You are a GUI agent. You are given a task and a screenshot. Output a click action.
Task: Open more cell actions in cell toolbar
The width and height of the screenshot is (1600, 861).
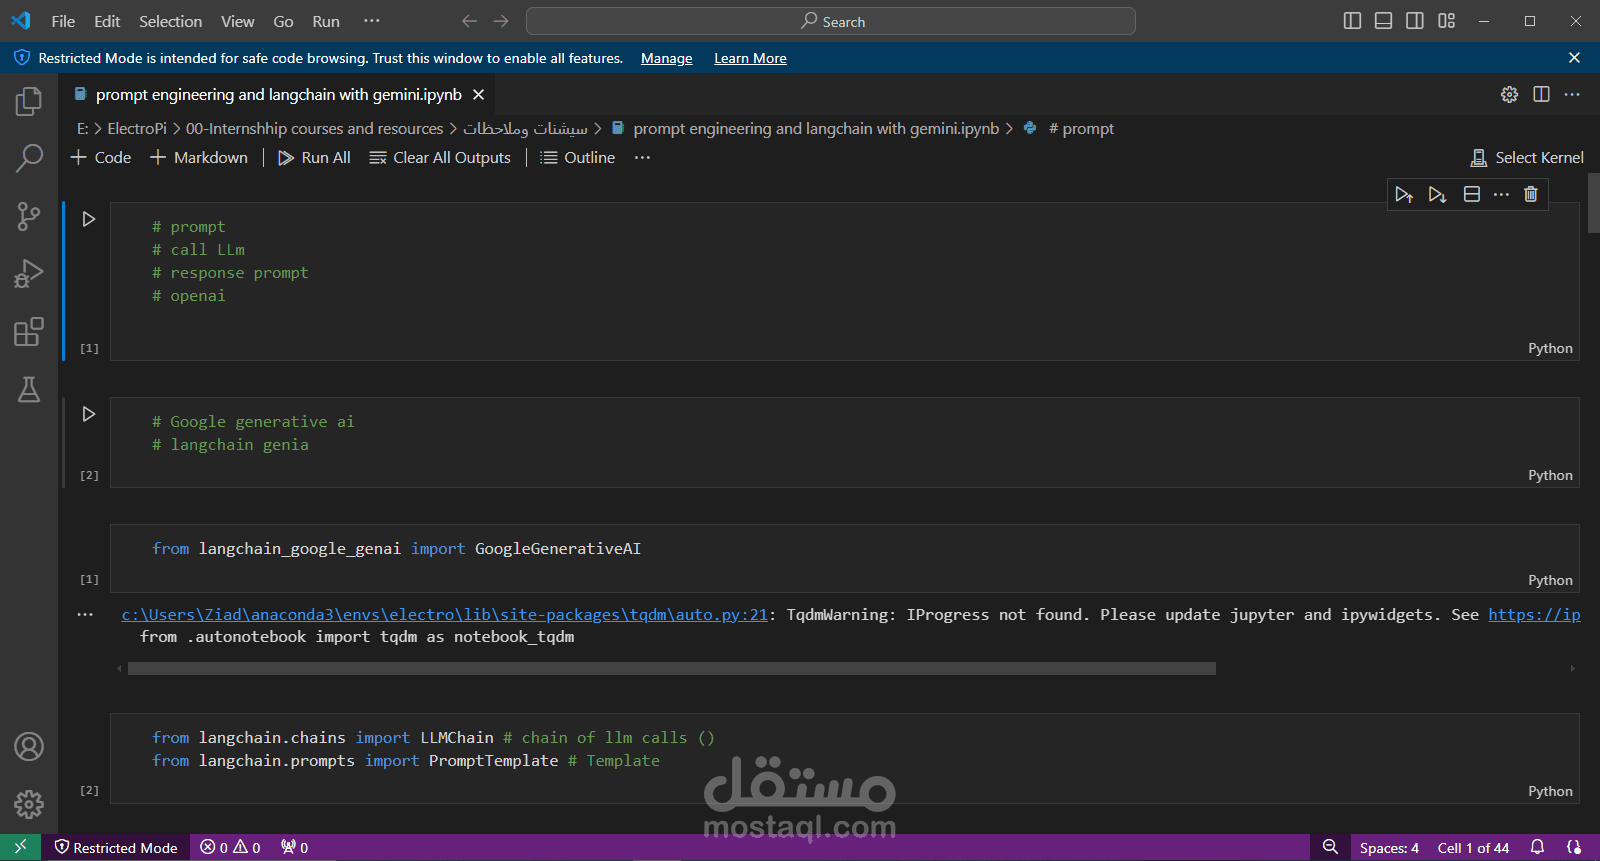1501,194
